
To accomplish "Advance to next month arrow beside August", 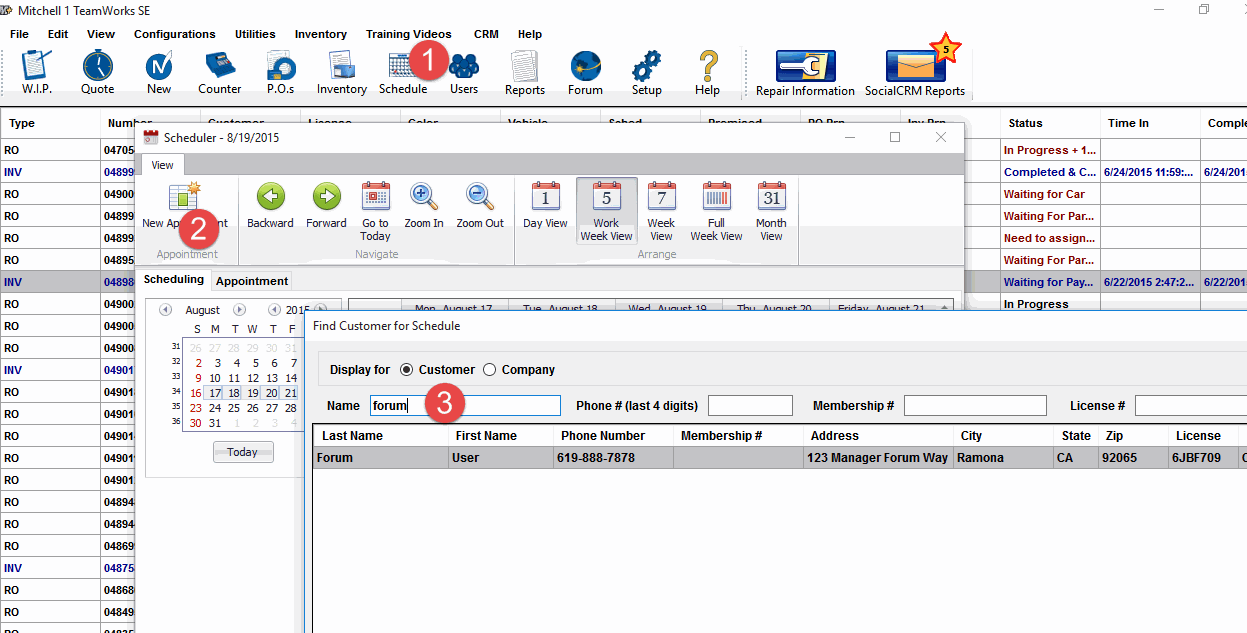I will point(240,310).
